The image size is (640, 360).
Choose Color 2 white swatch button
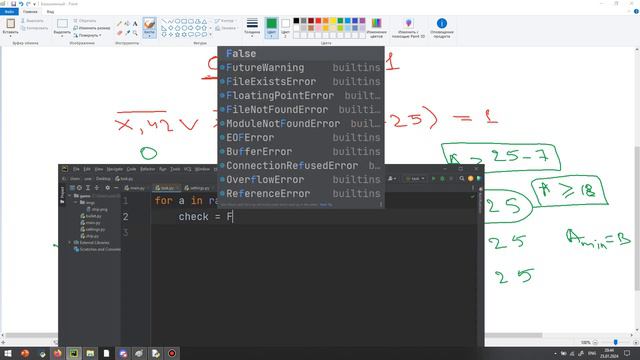click(x=285, y=27)
